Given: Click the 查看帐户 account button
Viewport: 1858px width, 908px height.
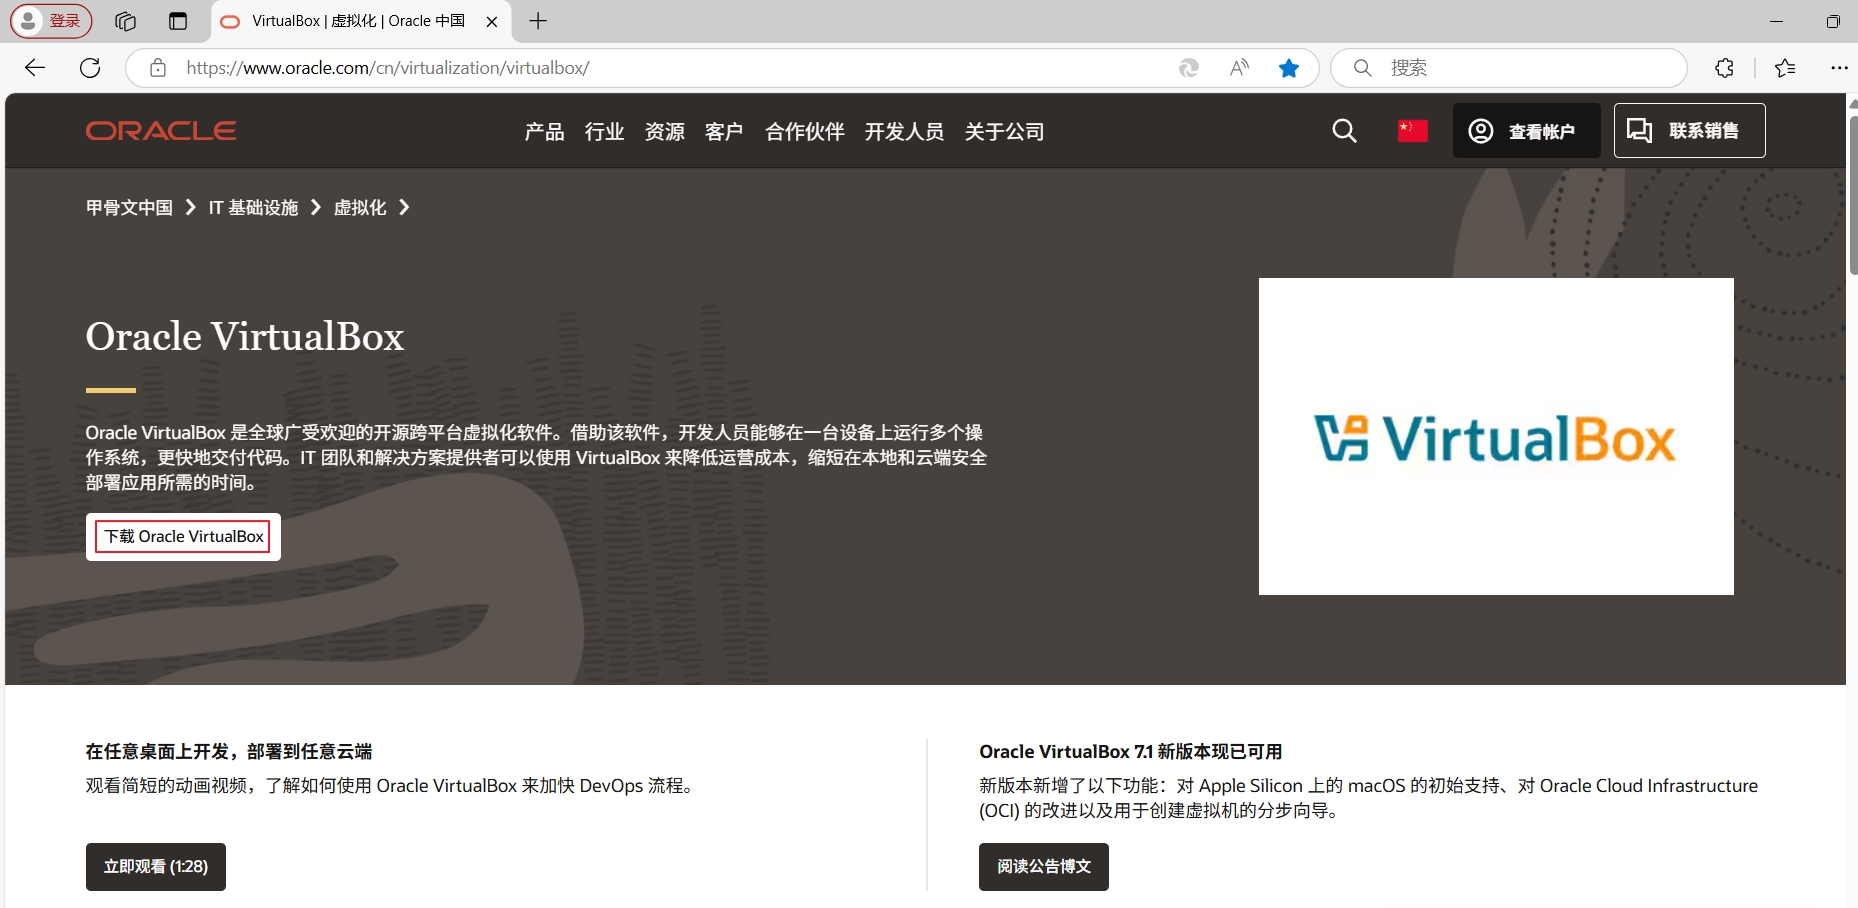Looking at the screenshot, I should (1526, 131).
